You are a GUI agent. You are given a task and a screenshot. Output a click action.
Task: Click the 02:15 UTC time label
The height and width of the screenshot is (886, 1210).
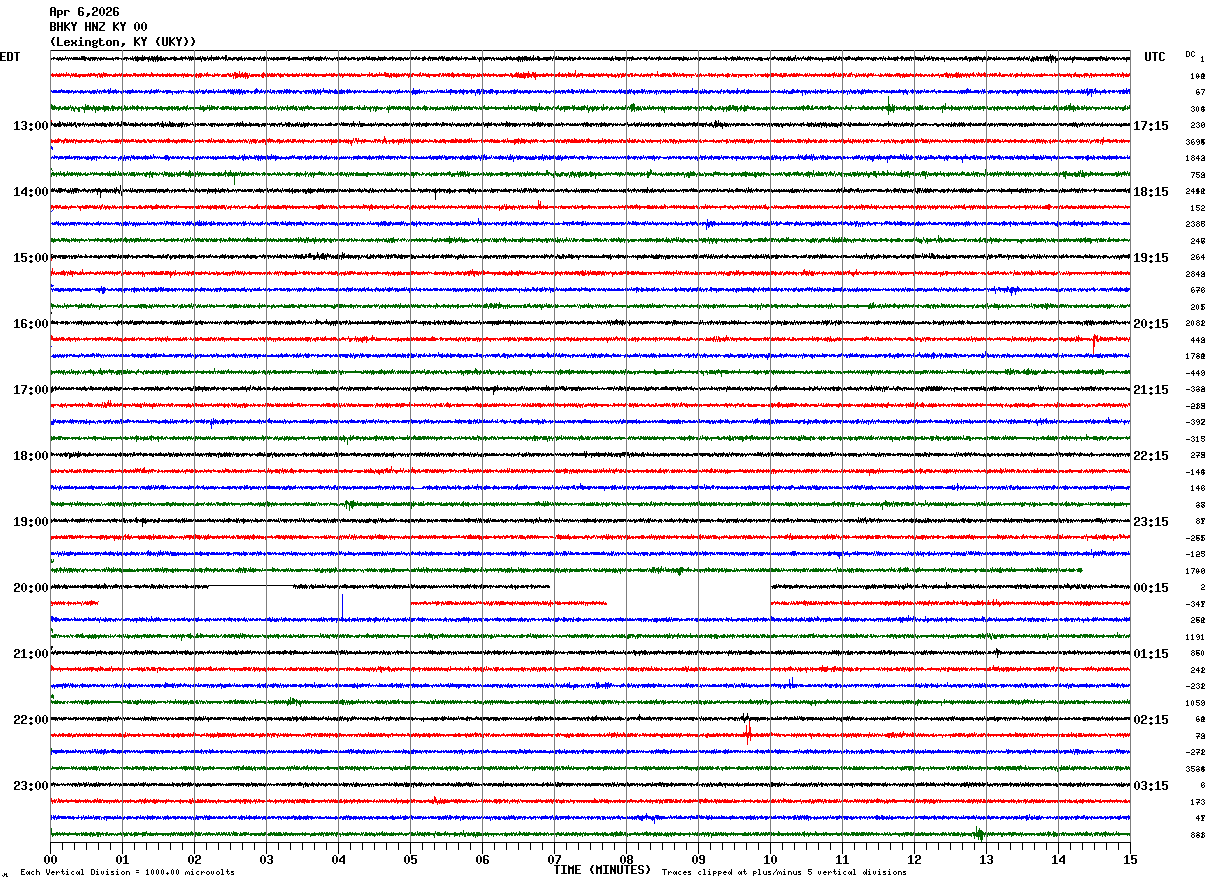[1151, 720]
